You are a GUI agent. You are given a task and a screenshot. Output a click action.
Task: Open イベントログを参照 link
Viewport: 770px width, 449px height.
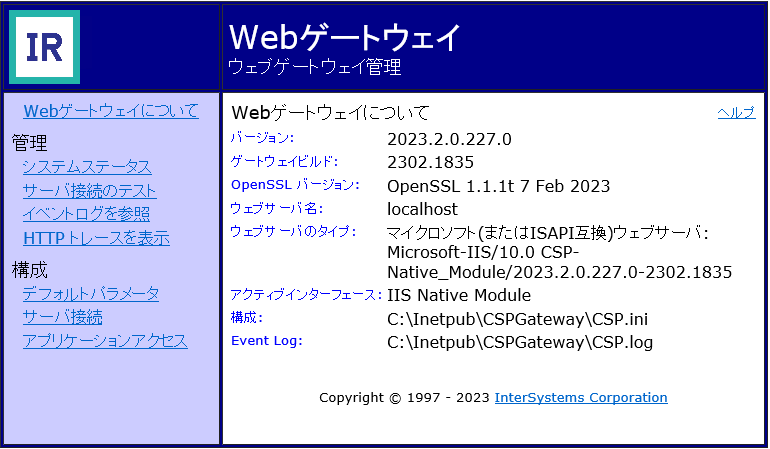(x=86, y=214)
